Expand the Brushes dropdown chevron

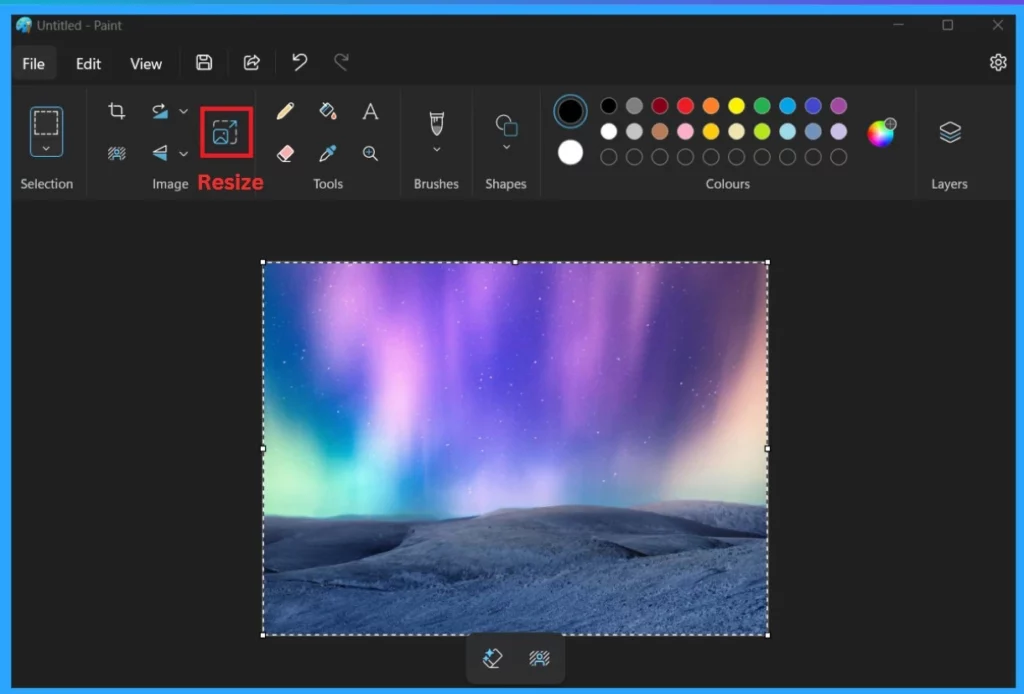(436, 149)
